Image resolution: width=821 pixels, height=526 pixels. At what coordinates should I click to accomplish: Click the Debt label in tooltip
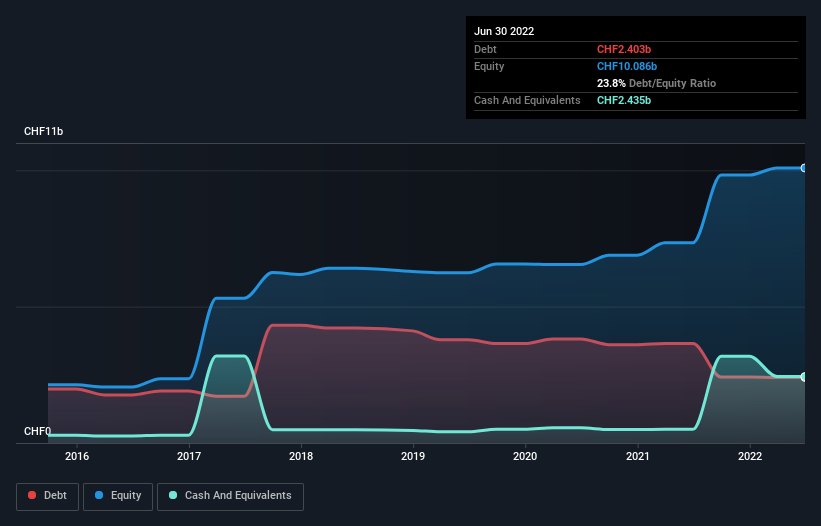click(485, 49)
